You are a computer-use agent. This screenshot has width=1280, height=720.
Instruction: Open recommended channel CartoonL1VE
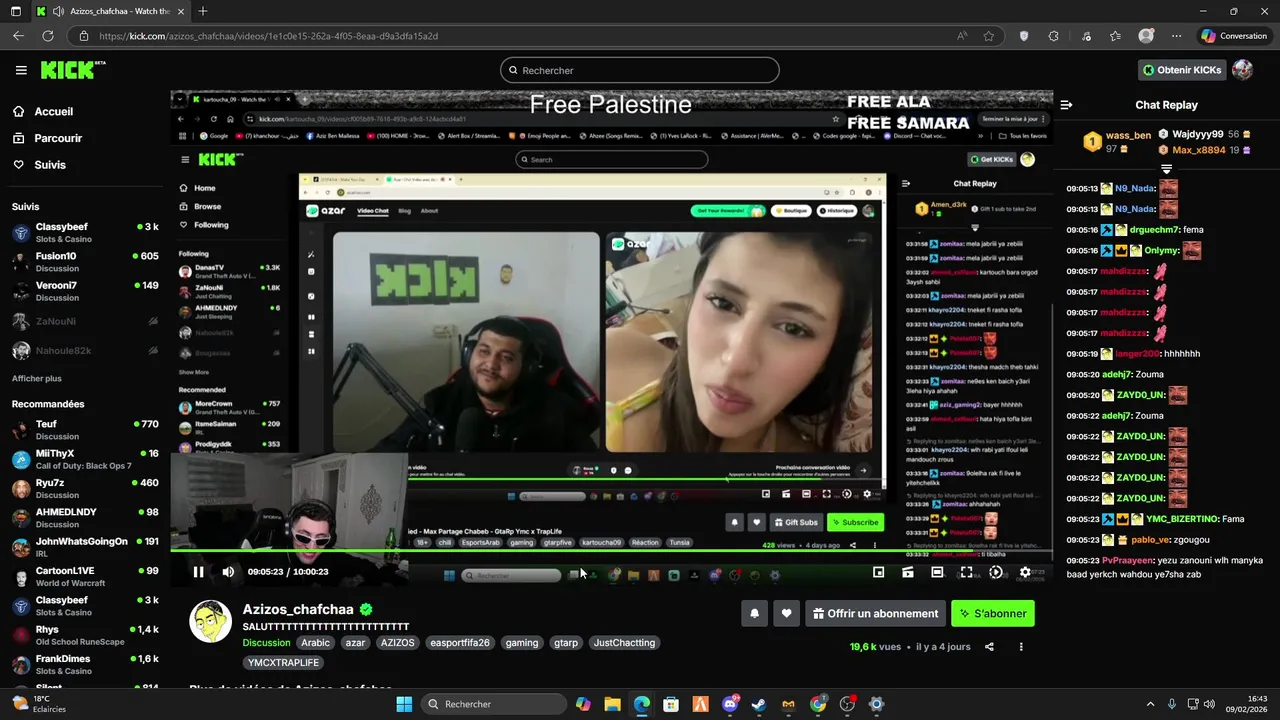click(85, 577)
